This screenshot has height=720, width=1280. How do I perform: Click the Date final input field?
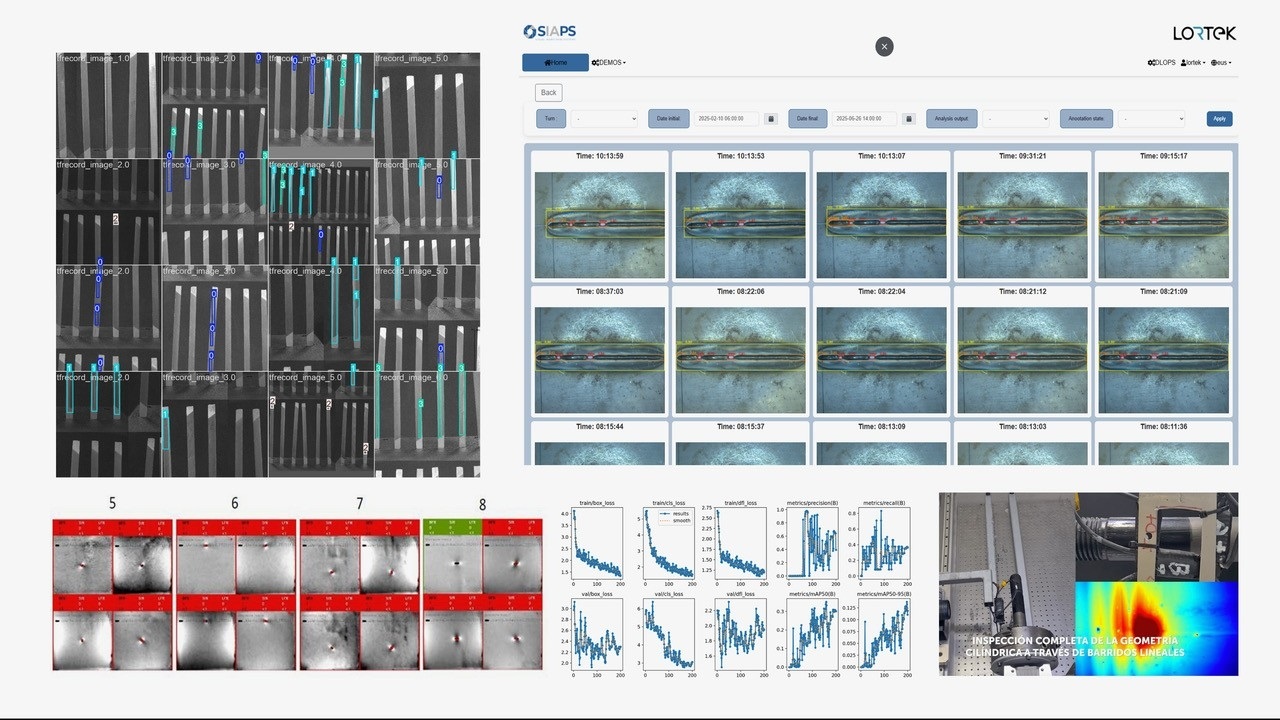pos(864,118)
